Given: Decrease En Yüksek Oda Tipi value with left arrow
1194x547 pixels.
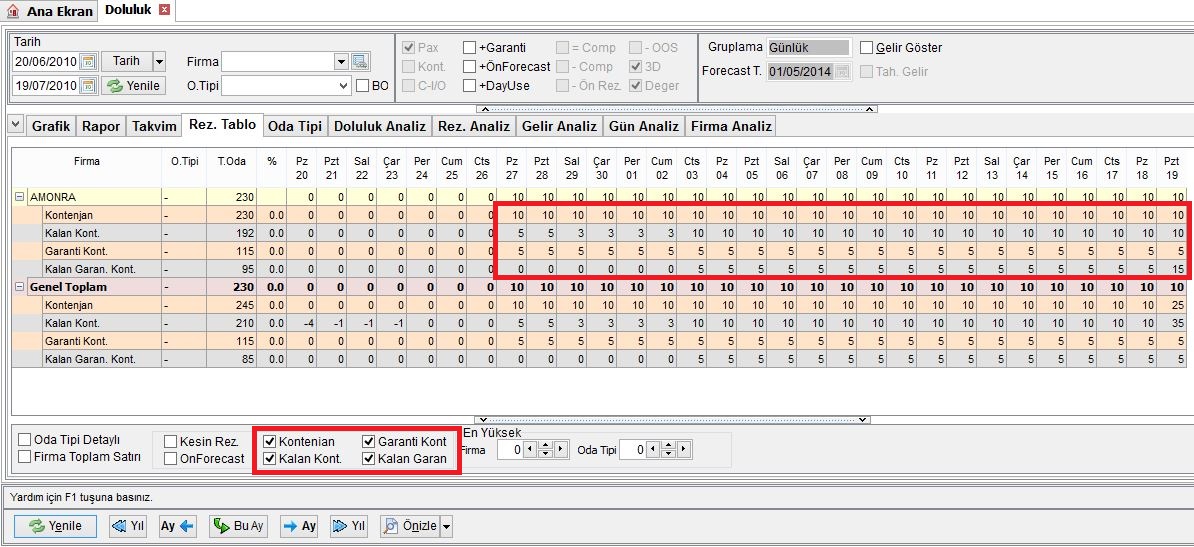Looking at the screenshot, I should pos(653,449).
